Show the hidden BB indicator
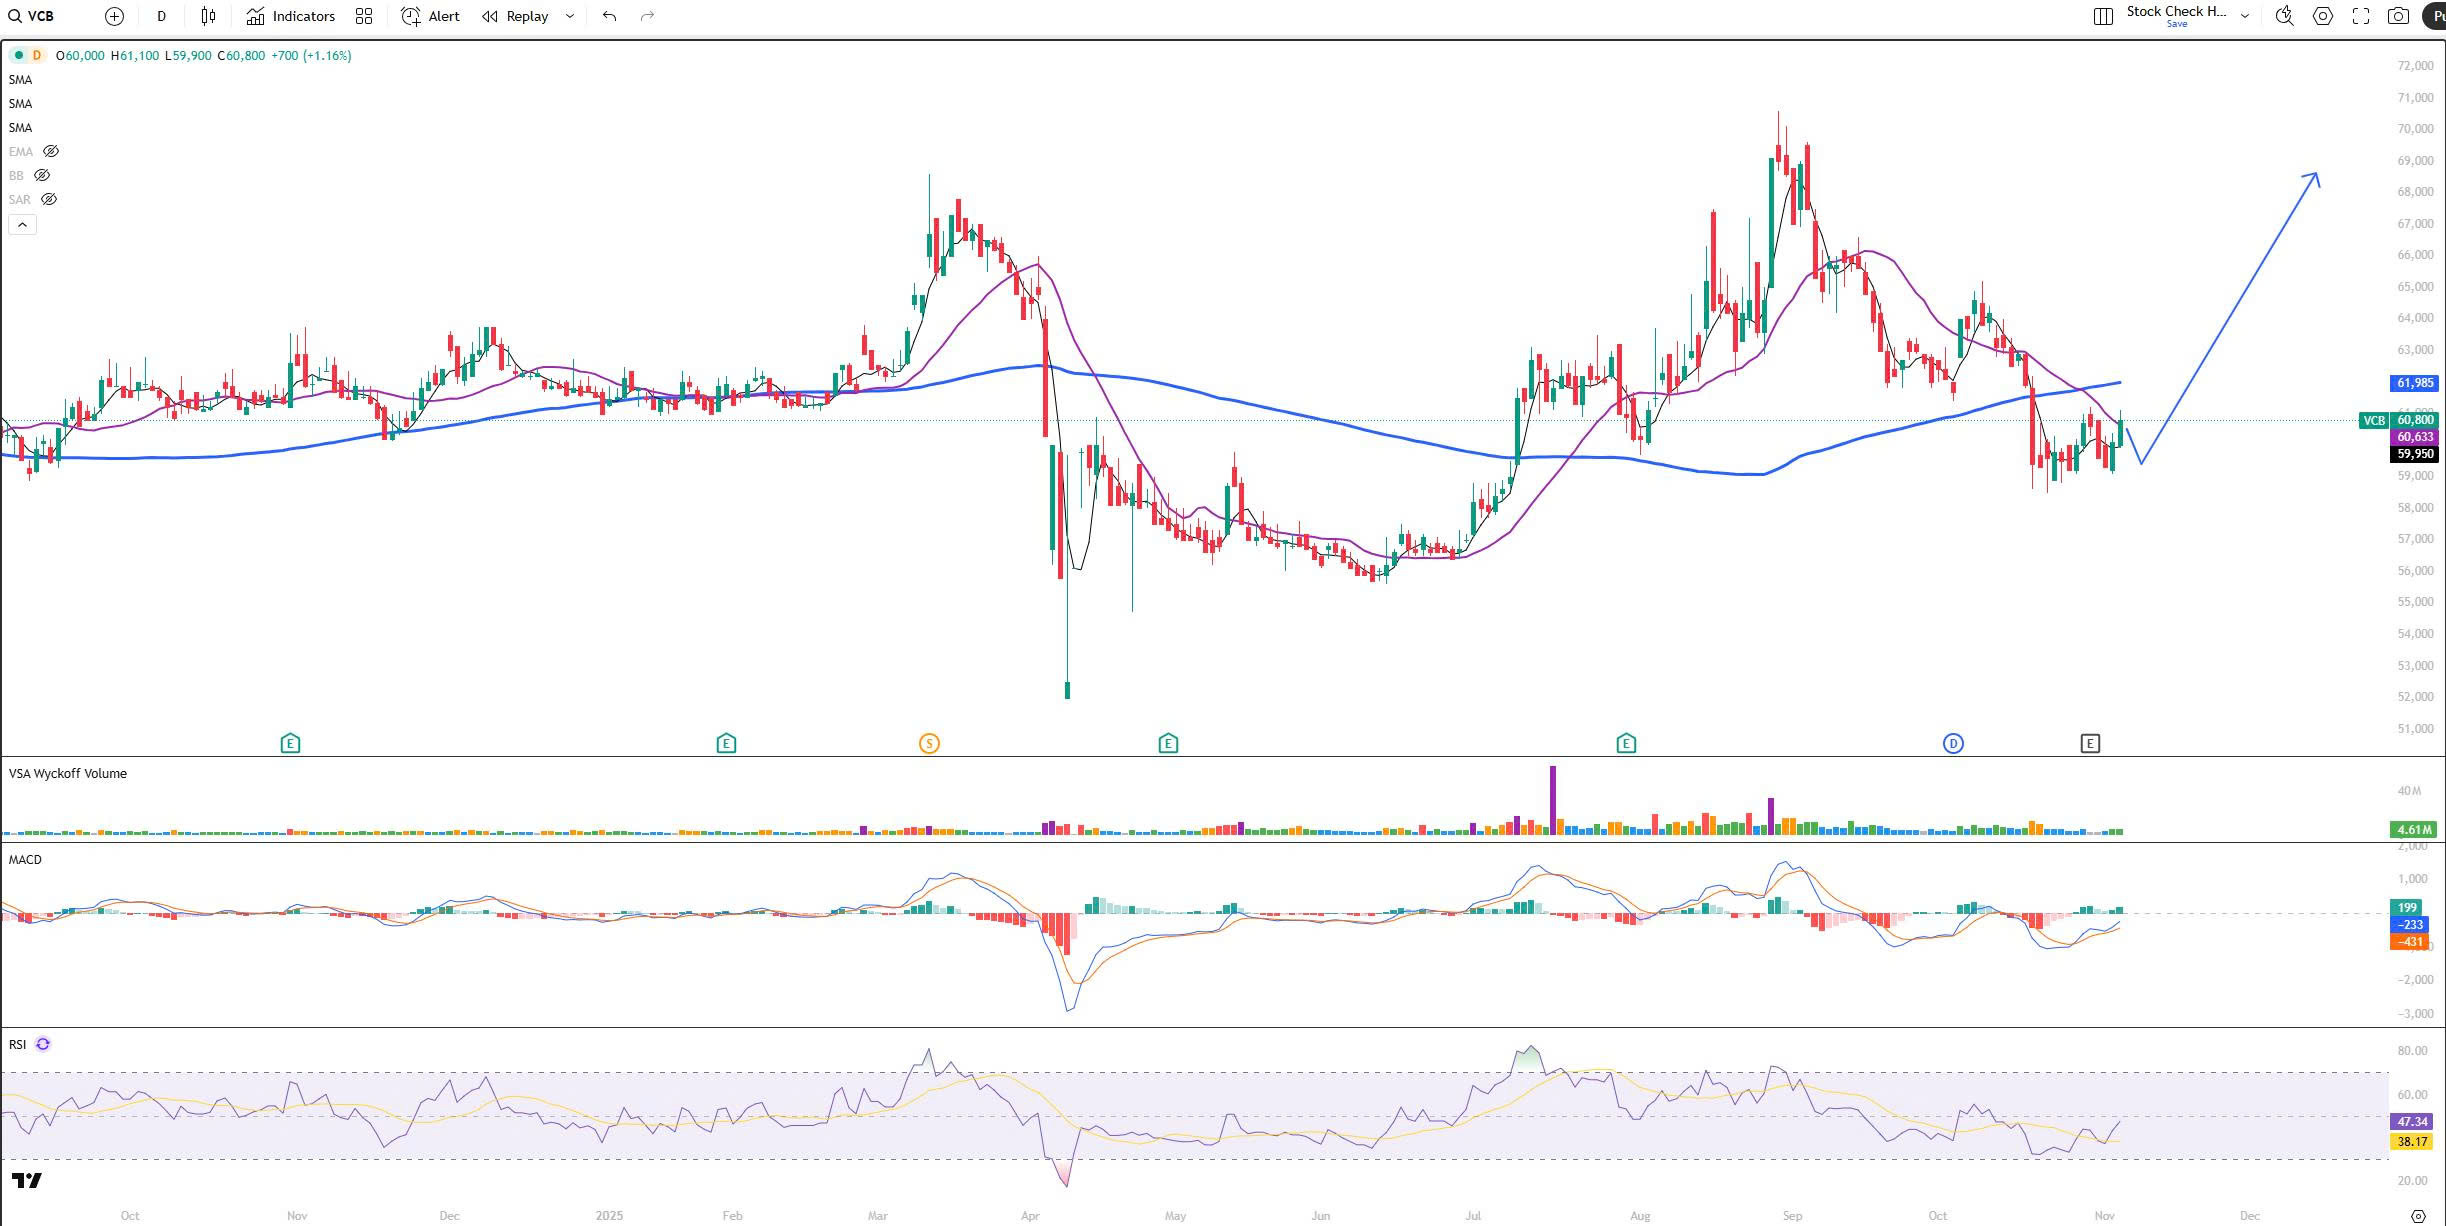Viewport: 2446px width, 1226px height. point(42,175)
